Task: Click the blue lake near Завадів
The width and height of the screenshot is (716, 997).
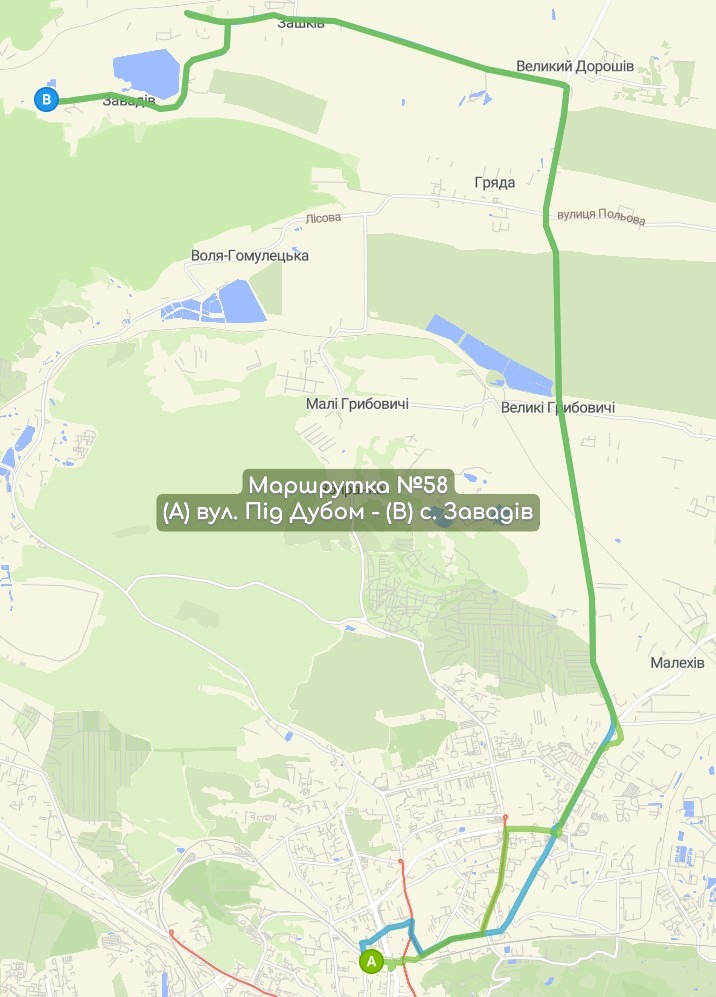Action: click(147, 72)
